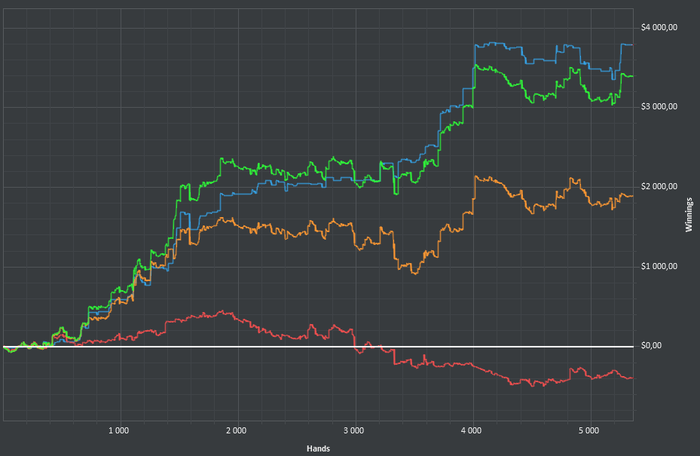This screenshot has width=700, height=456.
Task: Click the 4 000 hands tick label
Action: click(x=471, y=431)
